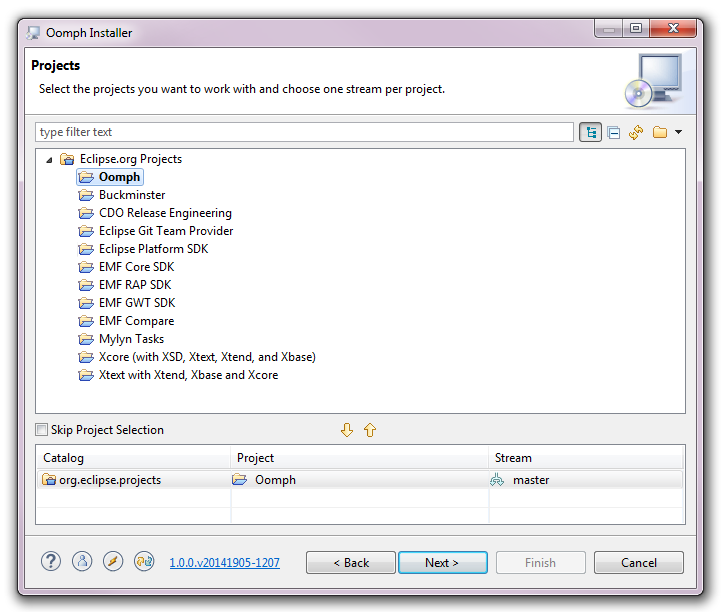Click in the type filter text field
Screen dimensions: 721x612
tap(304, 132)
